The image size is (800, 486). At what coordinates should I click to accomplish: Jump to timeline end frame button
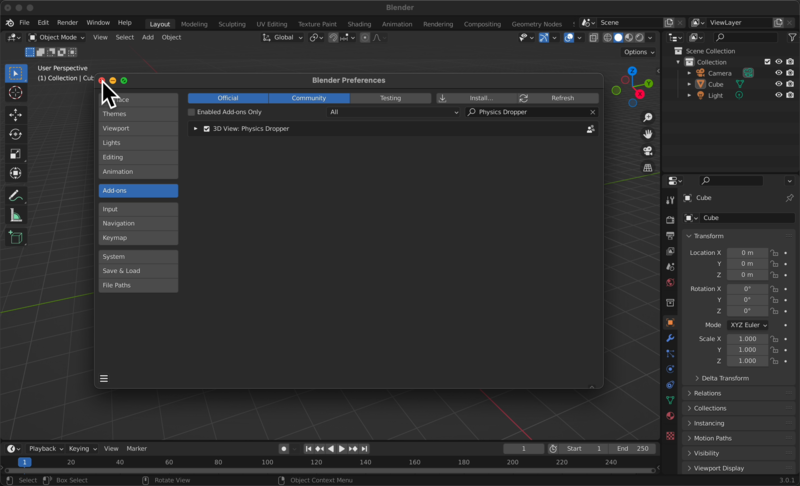click(x=364, y=449)
